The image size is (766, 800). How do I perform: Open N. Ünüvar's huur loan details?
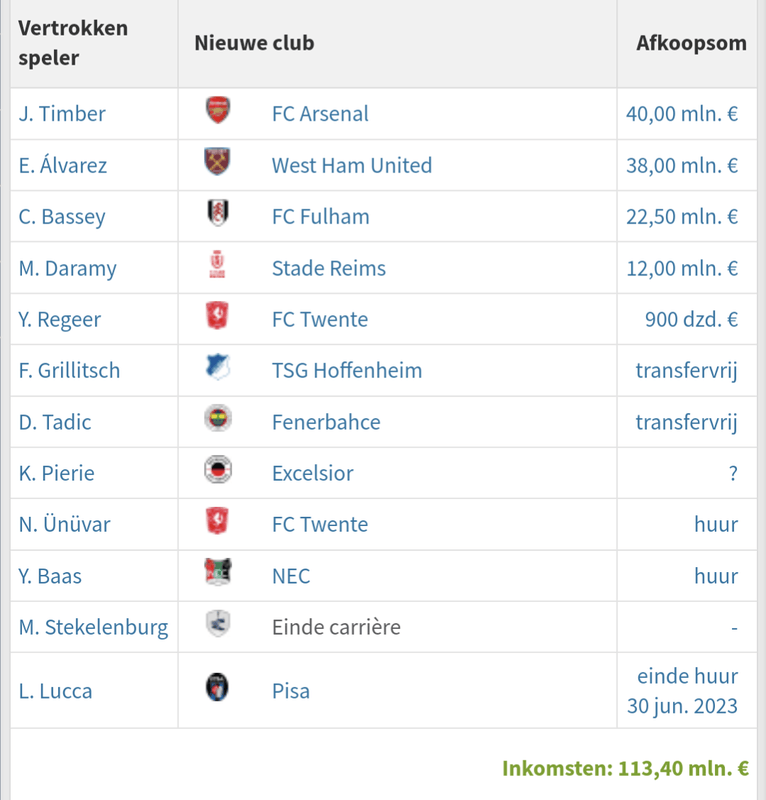coord(716,524)
